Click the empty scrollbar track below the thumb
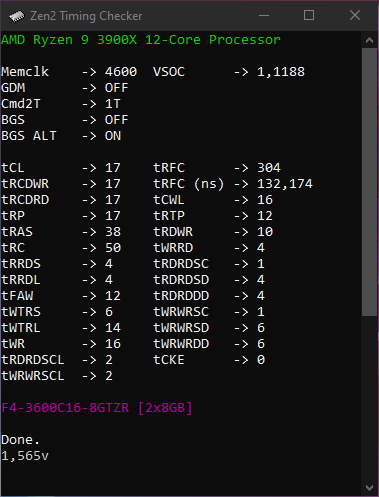The image size is (379, 497). point(369,398)
